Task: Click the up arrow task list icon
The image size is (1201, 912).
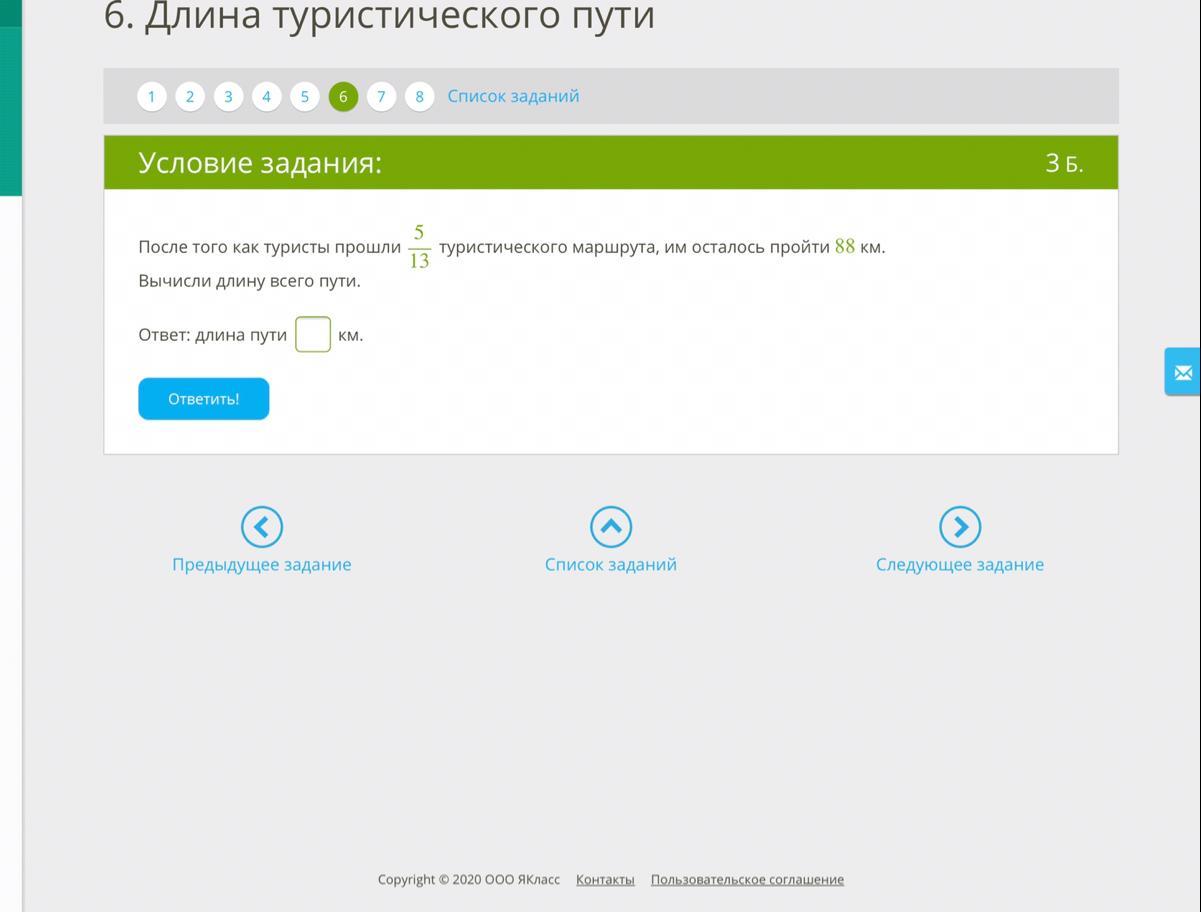Action: pos(611,527)
